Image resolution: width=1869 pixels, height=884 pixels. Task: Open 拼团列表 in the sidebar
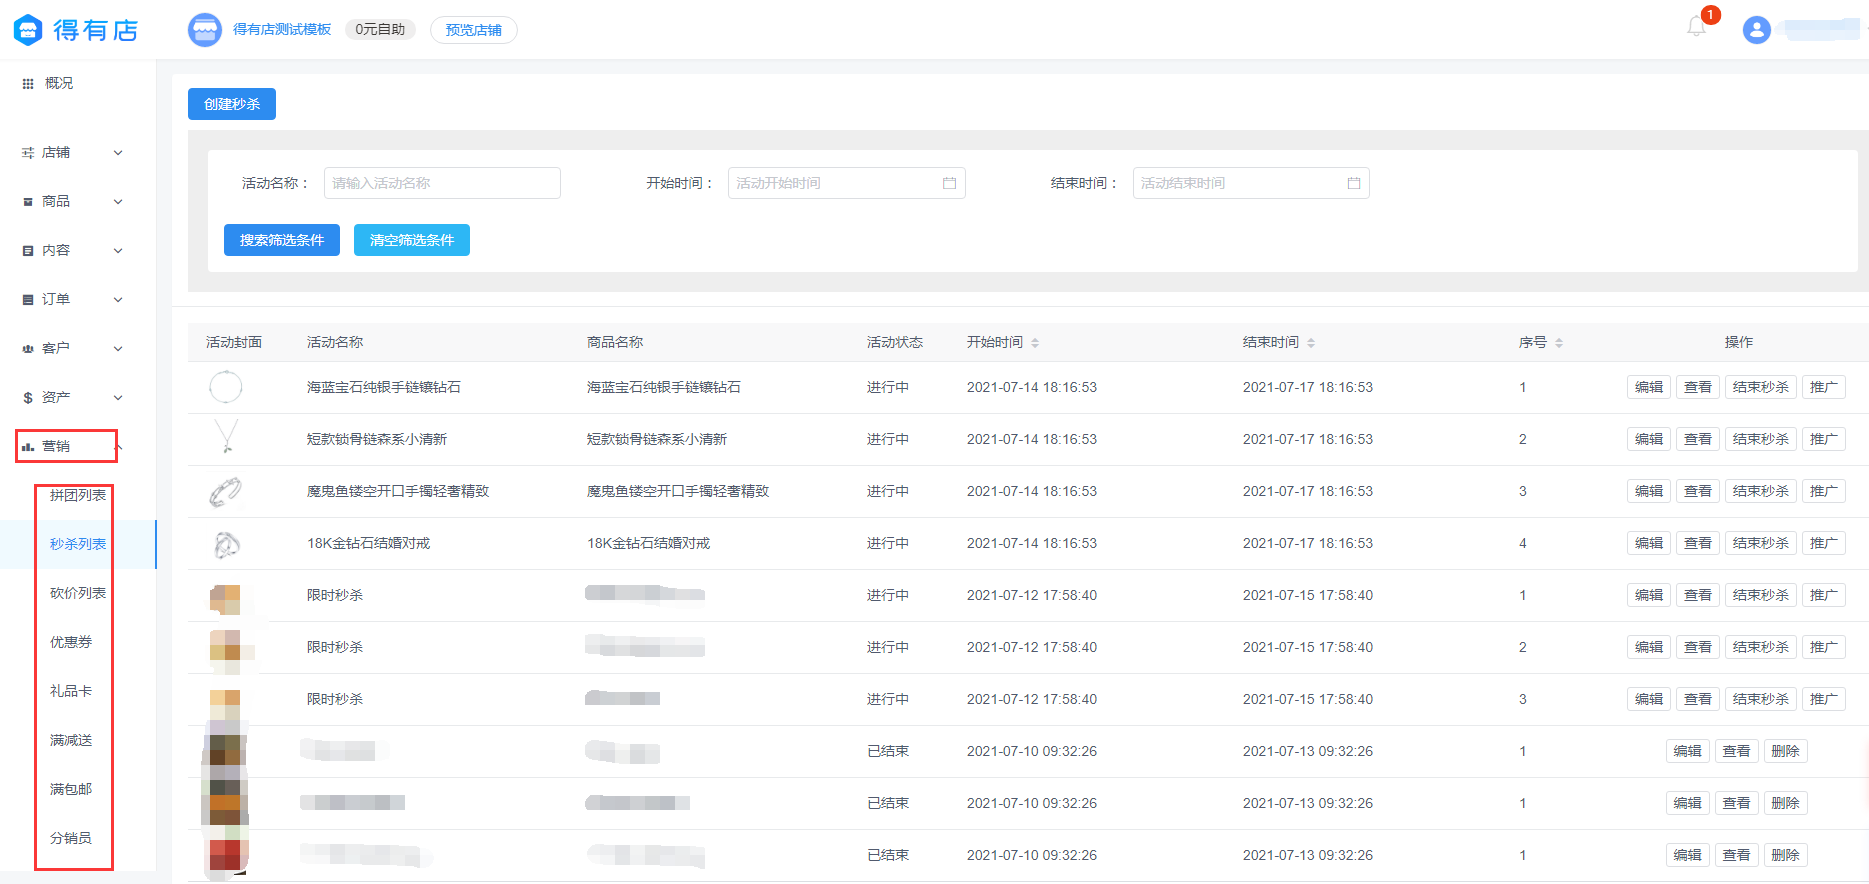click(78, 495)
